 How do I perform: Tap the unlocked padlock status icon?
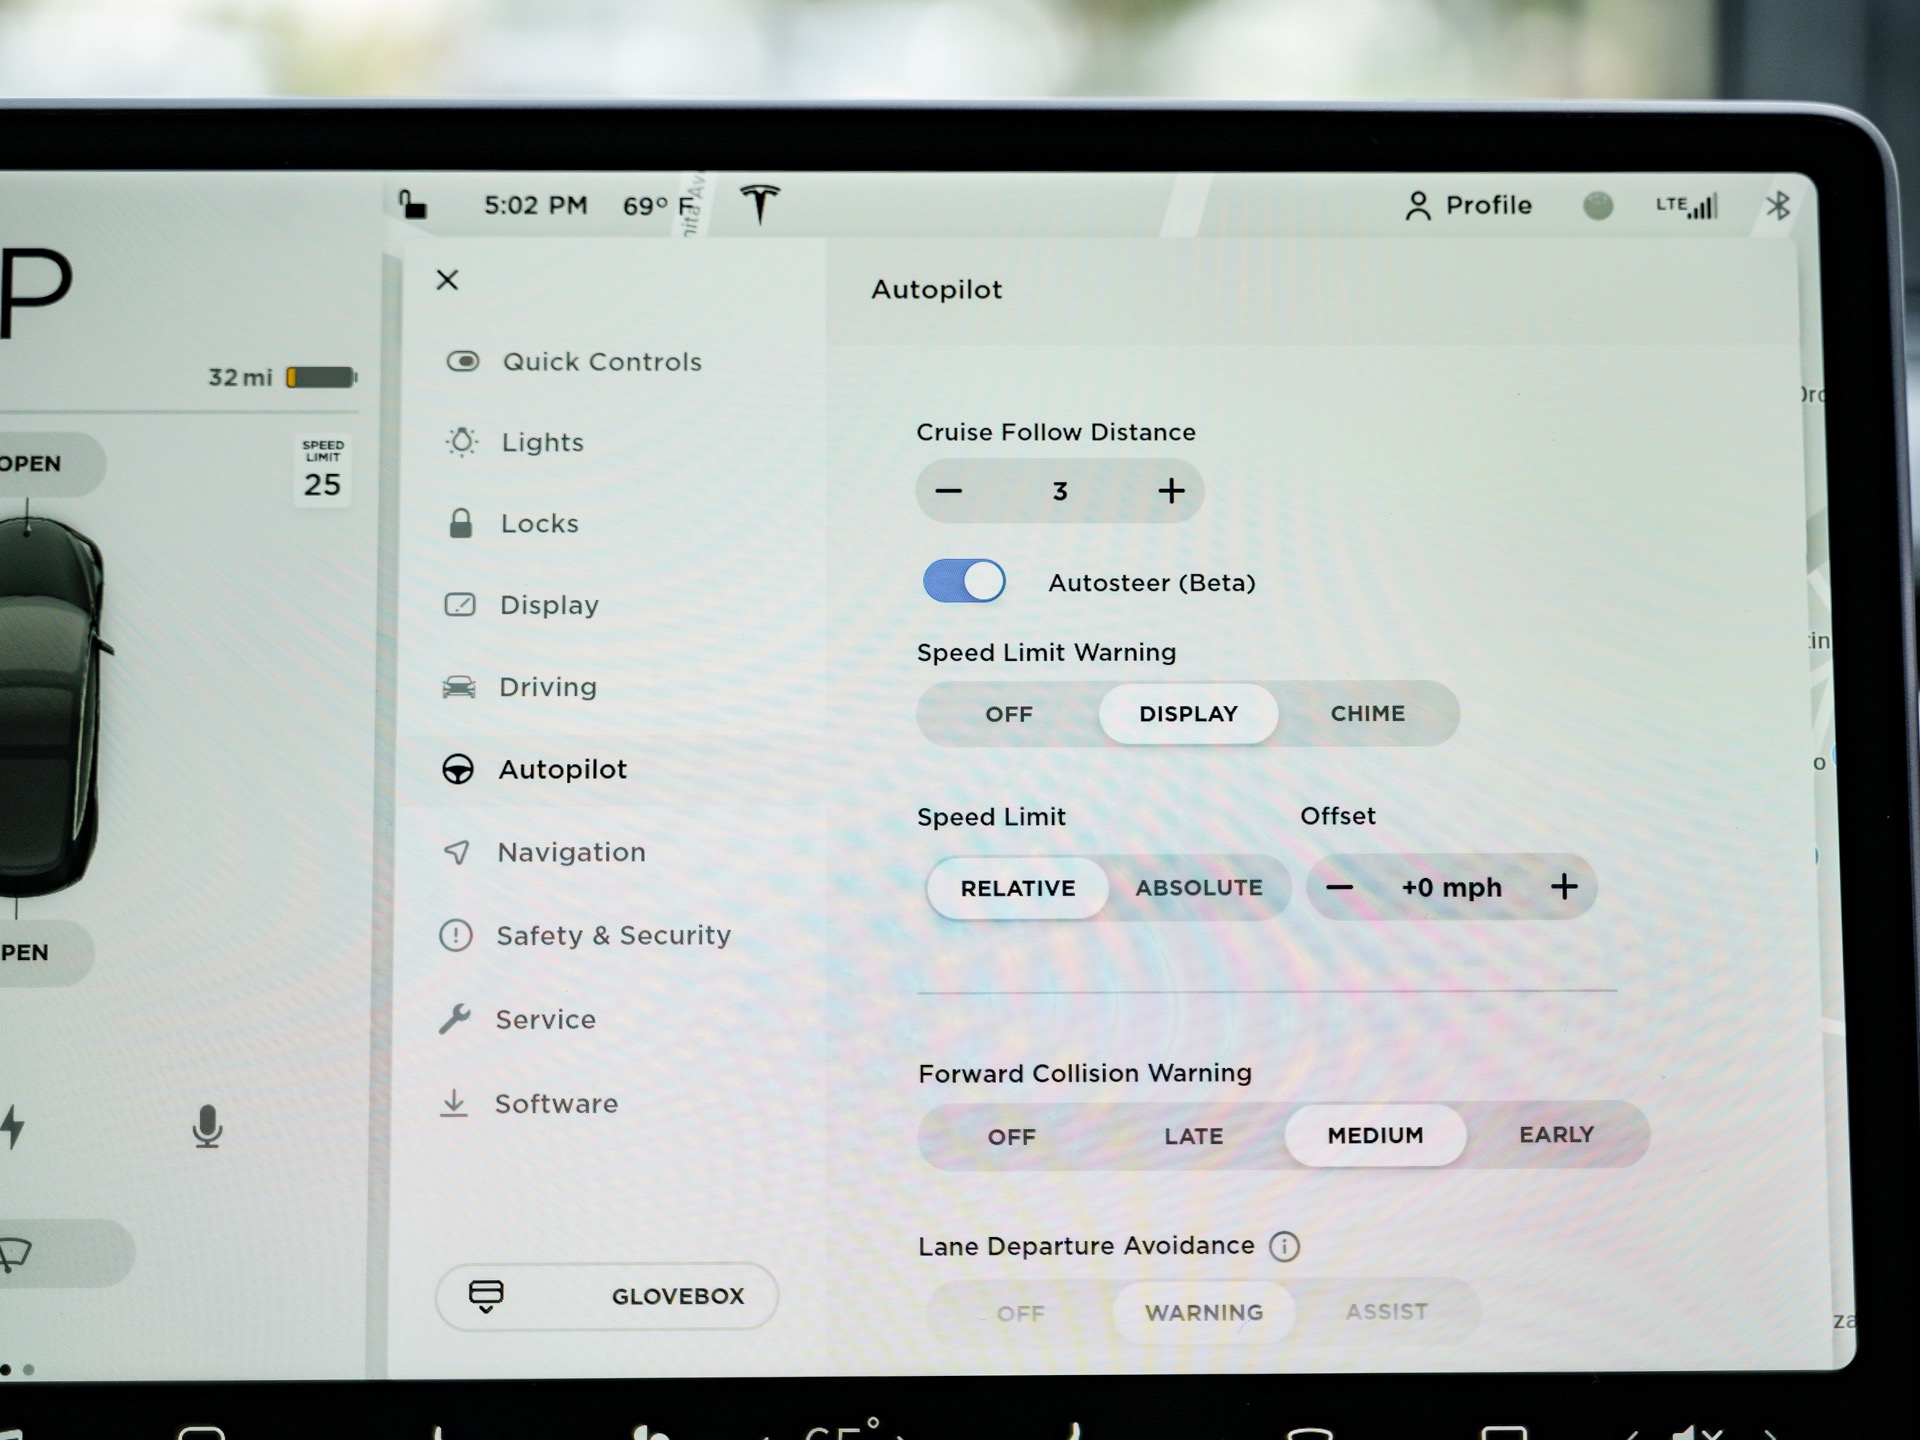pyautogui.click(x=413, y=204)
